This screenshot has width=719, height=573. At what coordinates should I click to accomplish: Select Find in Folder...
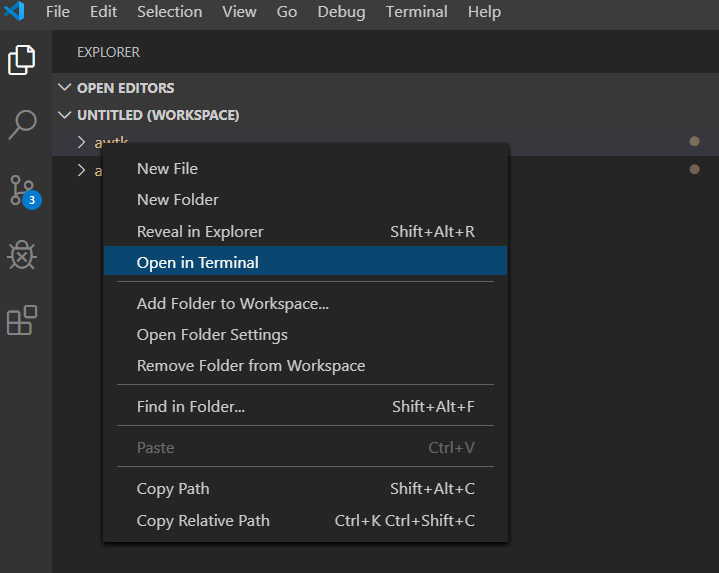click(x=305, y=407)
